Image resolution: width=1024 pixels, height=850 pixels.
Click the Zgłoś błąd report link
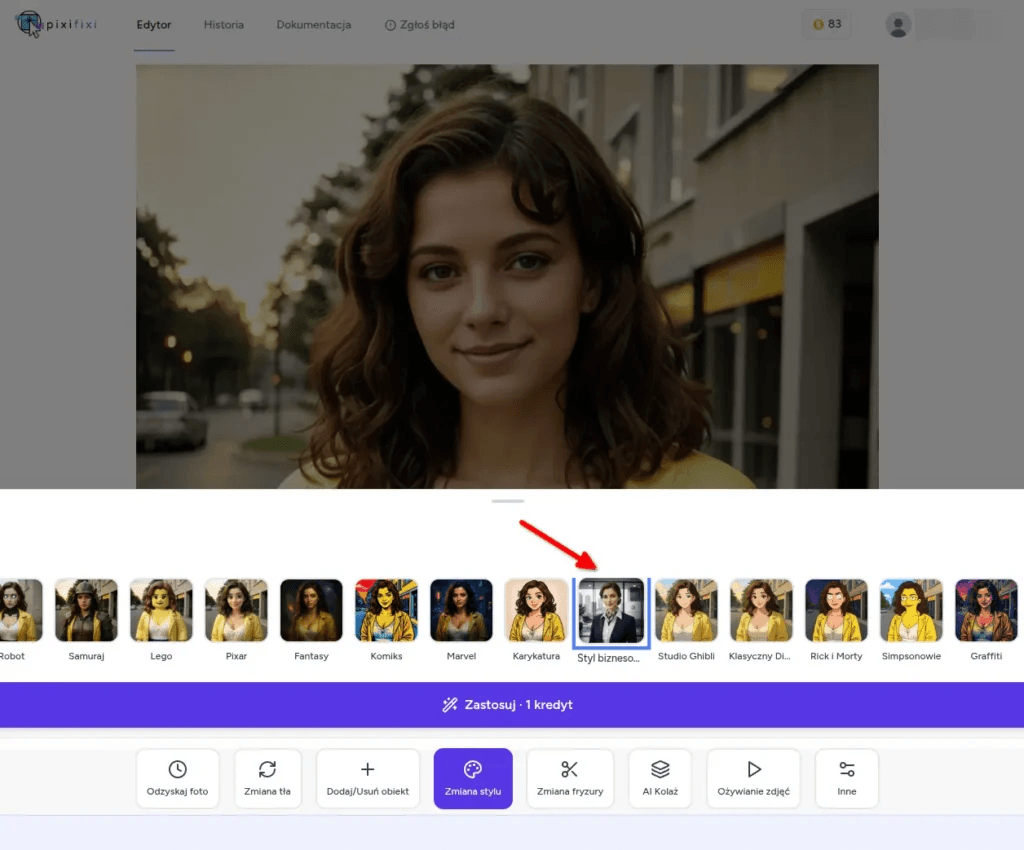pyautogui.click(x=419, y=25)
